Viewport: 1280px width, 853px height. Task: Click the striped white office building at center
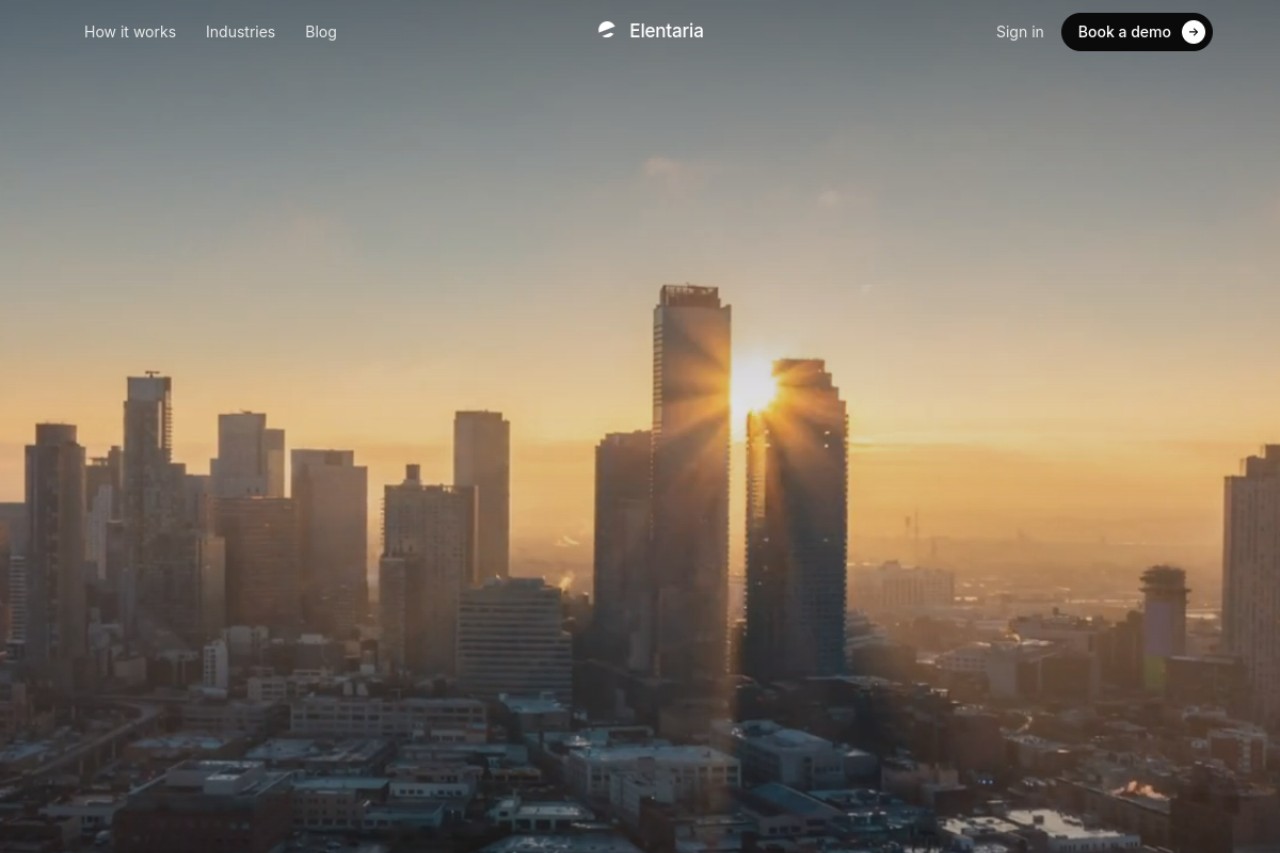point(515,640)
